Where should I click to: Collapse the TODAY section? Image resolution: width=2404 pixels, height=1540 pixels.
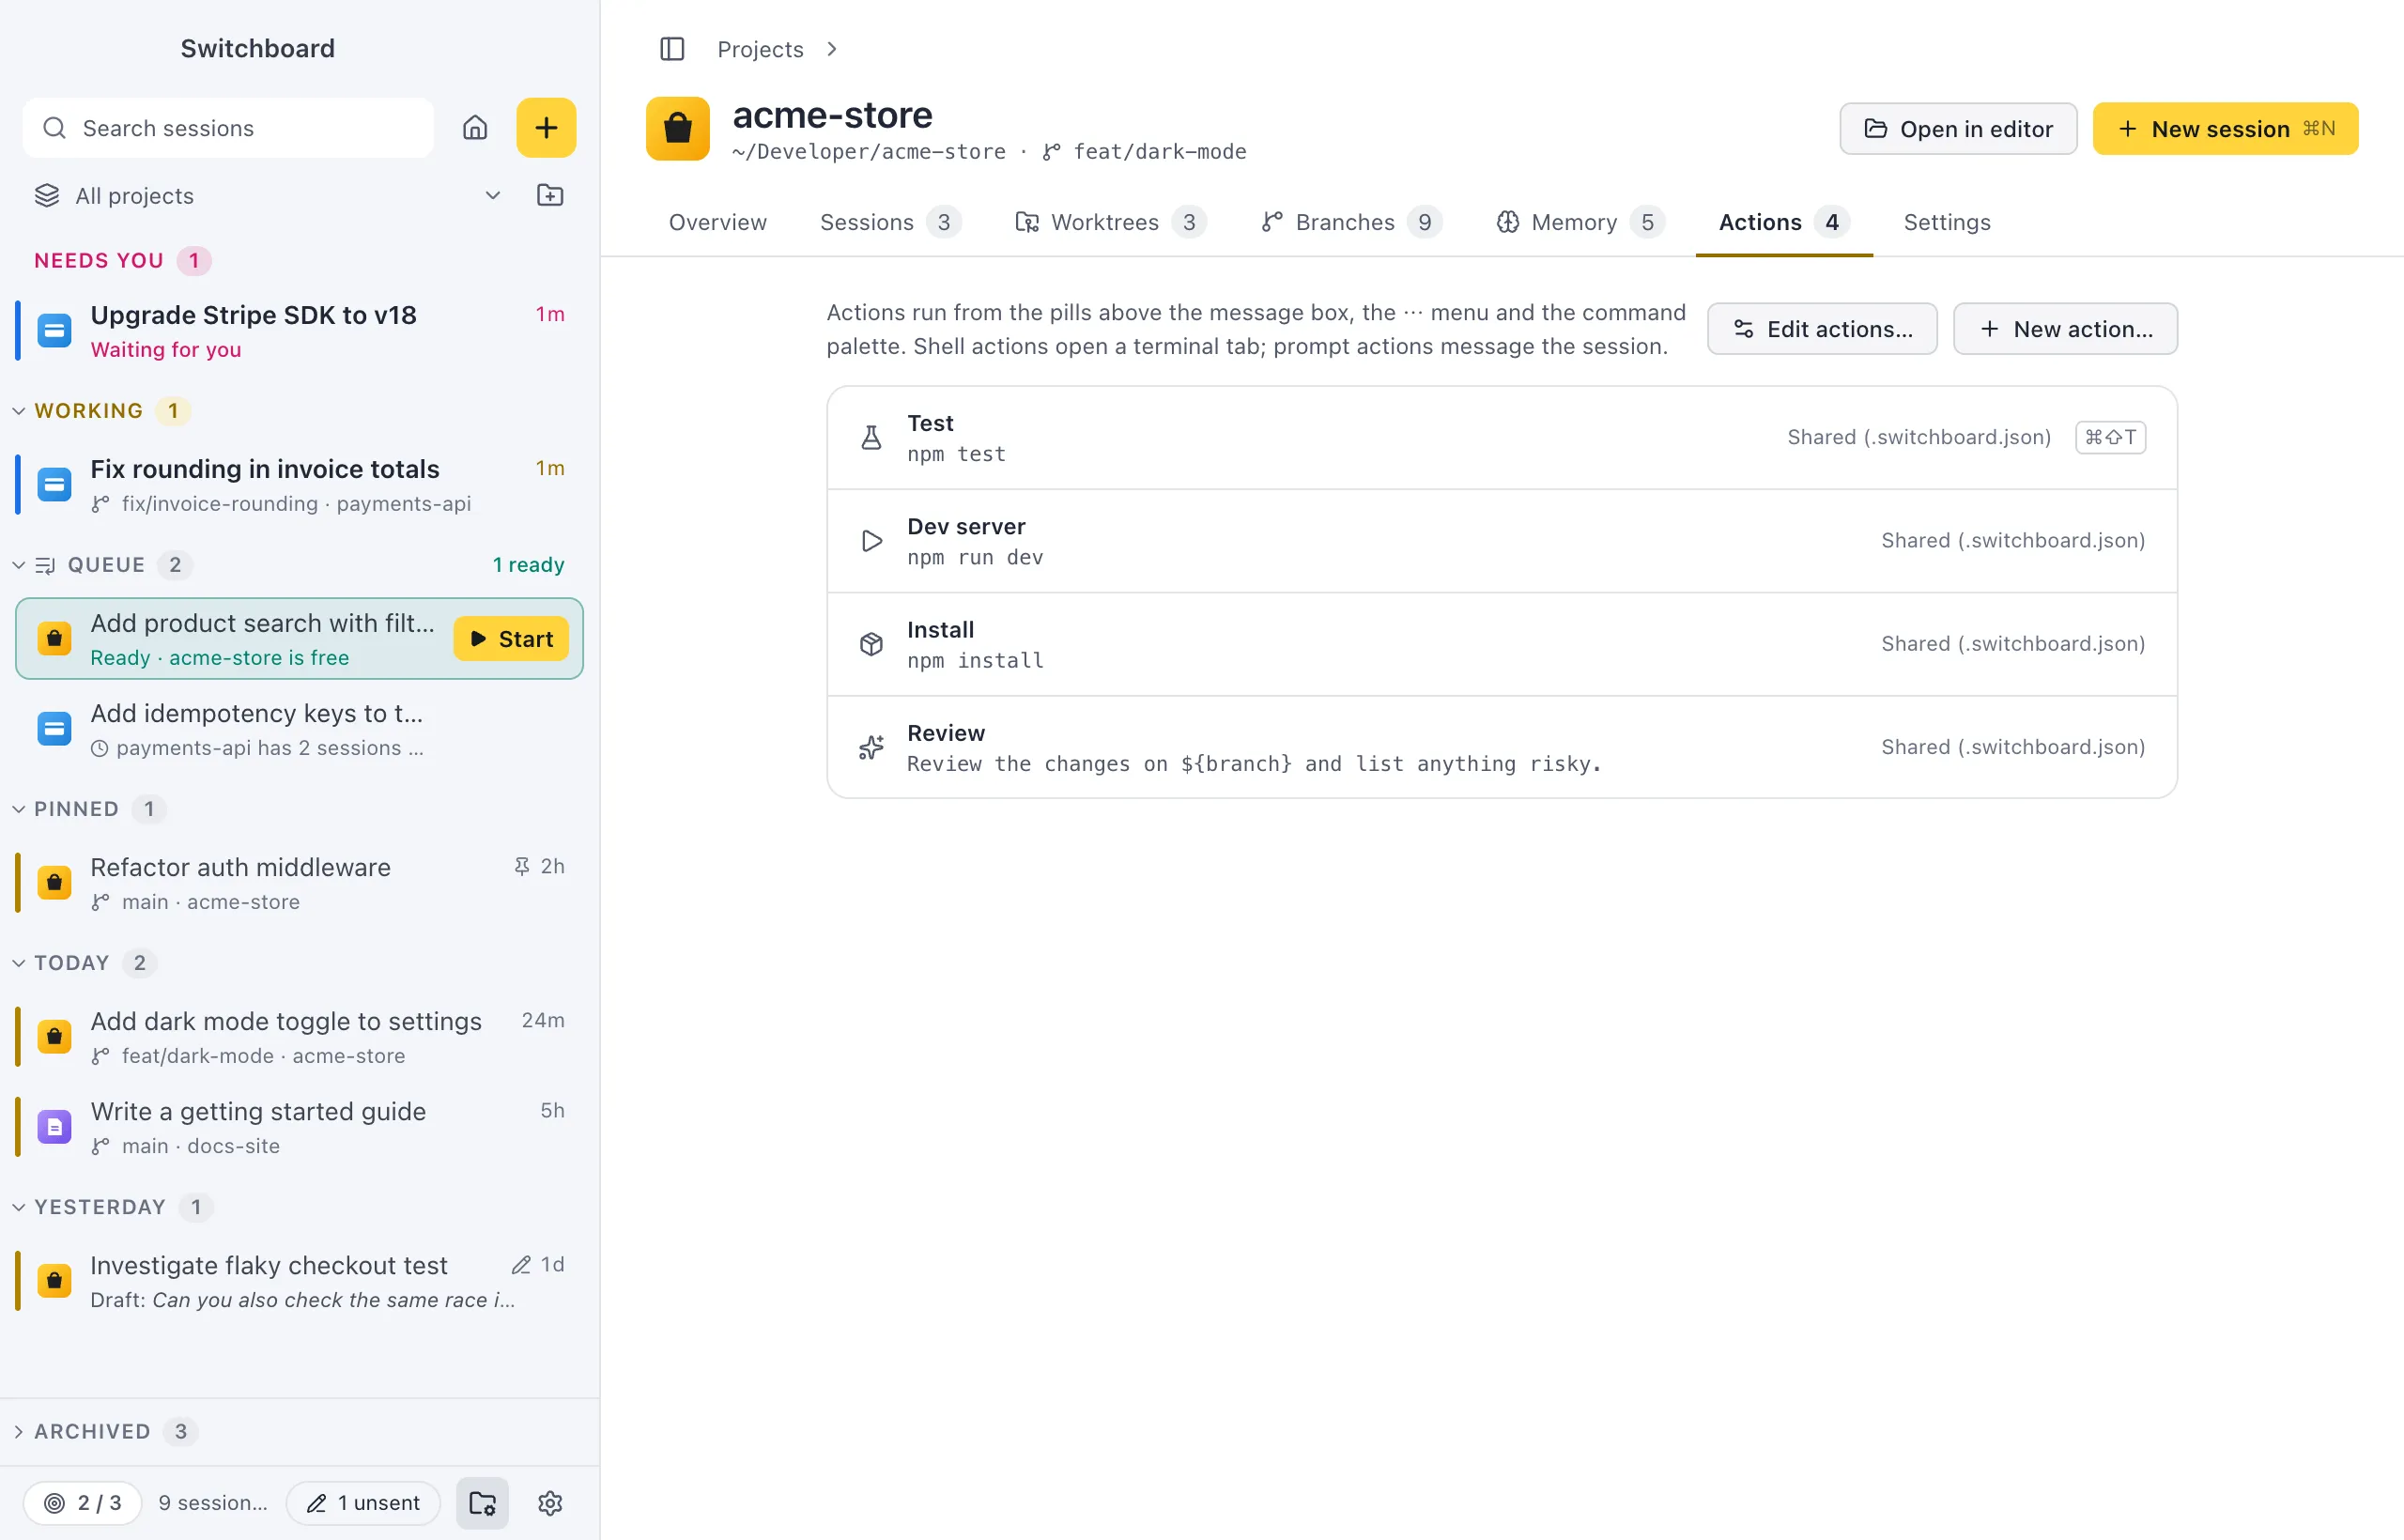pos(18,963)
